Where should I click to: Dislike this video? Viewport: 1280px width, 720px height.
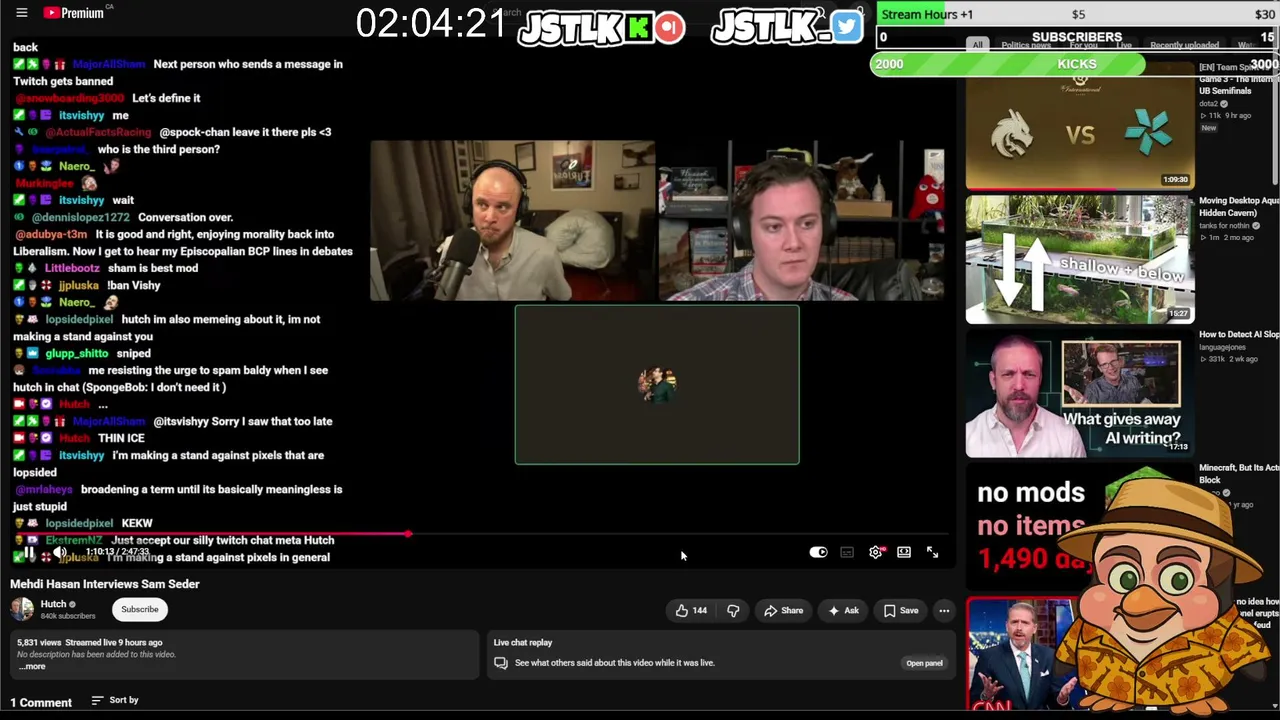733,610
